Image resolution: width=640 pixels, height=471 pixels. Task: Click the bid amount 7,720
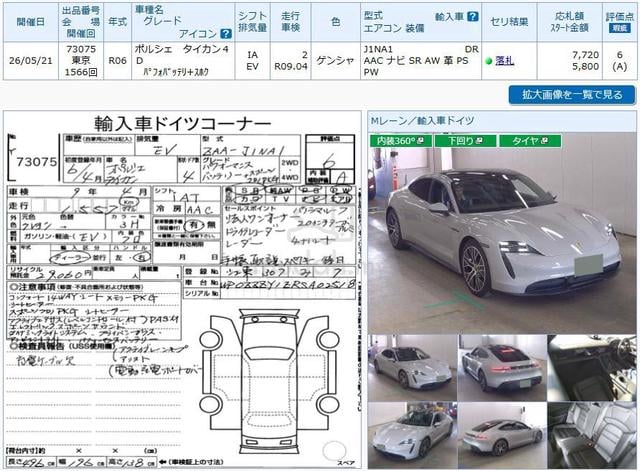click(x=585, y=55)
